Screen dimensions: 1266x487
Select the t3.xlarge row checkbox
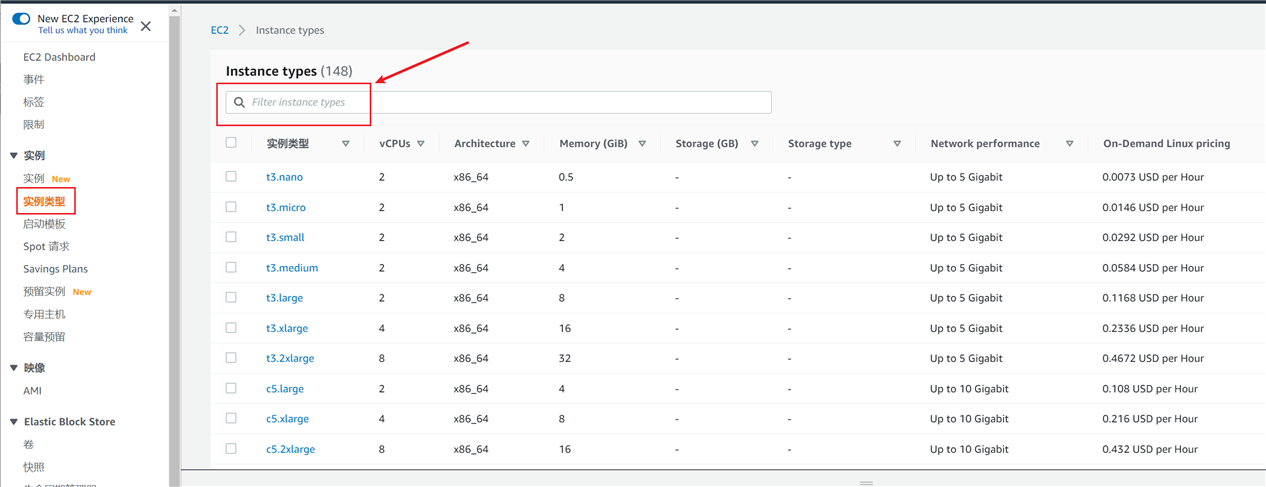pos(231,328)
